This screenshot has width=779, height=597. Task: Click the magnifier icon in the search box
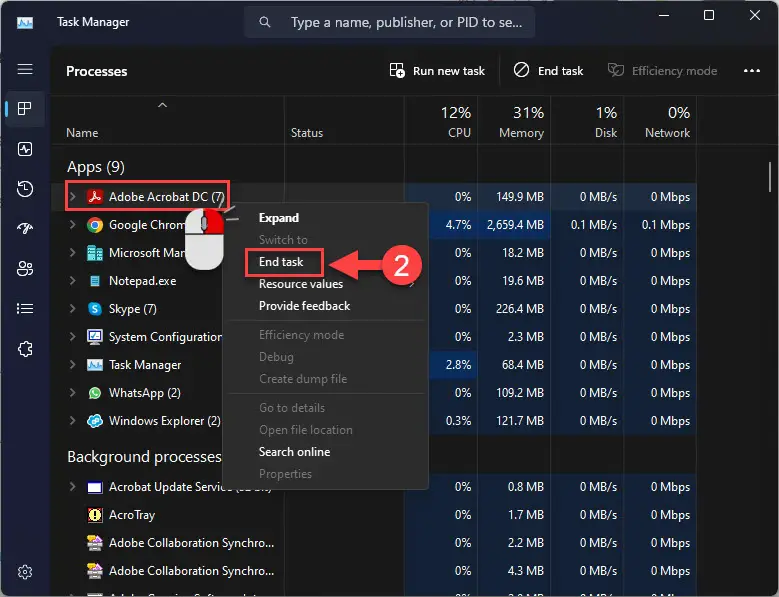(265, 22)
